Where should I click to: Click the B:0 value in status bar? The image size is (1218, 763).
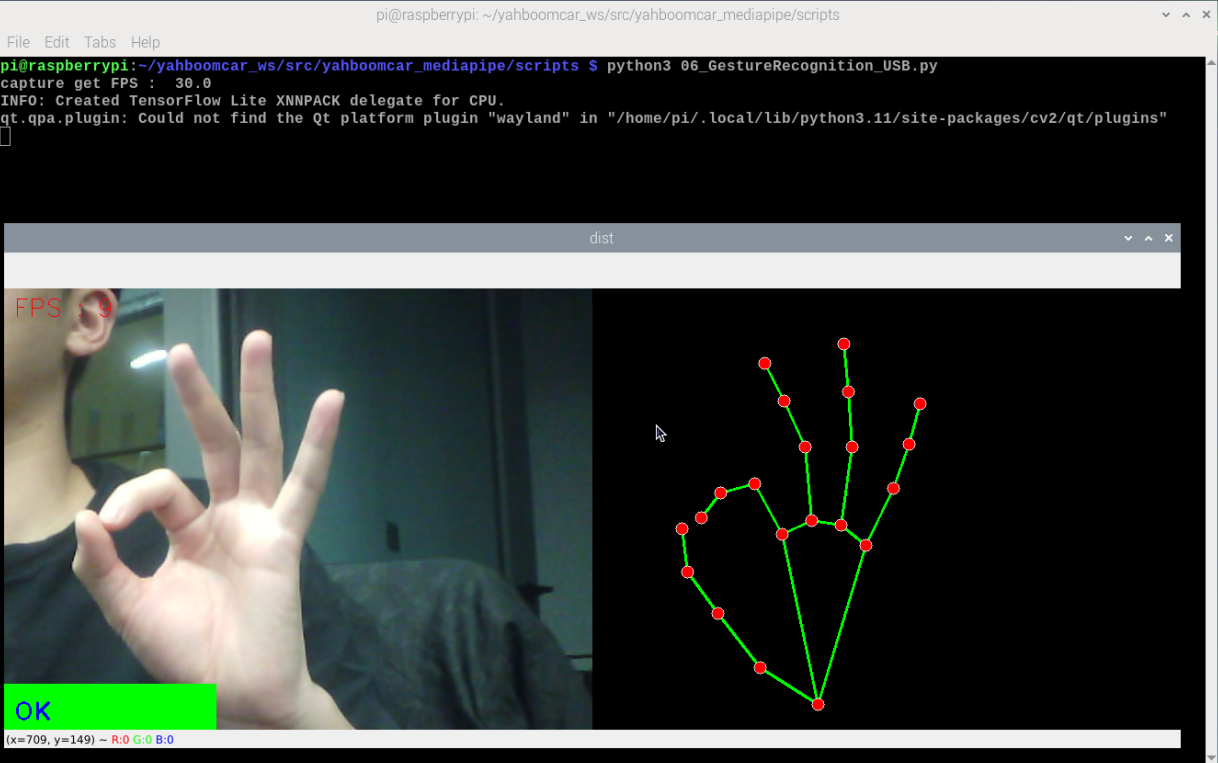click(164, 740)
